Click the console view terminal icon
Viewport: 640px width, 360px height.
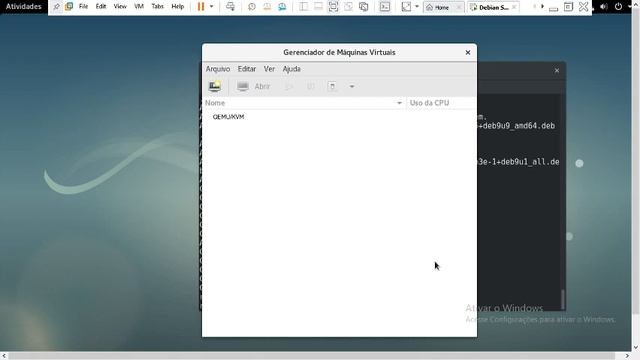[384, 7]
